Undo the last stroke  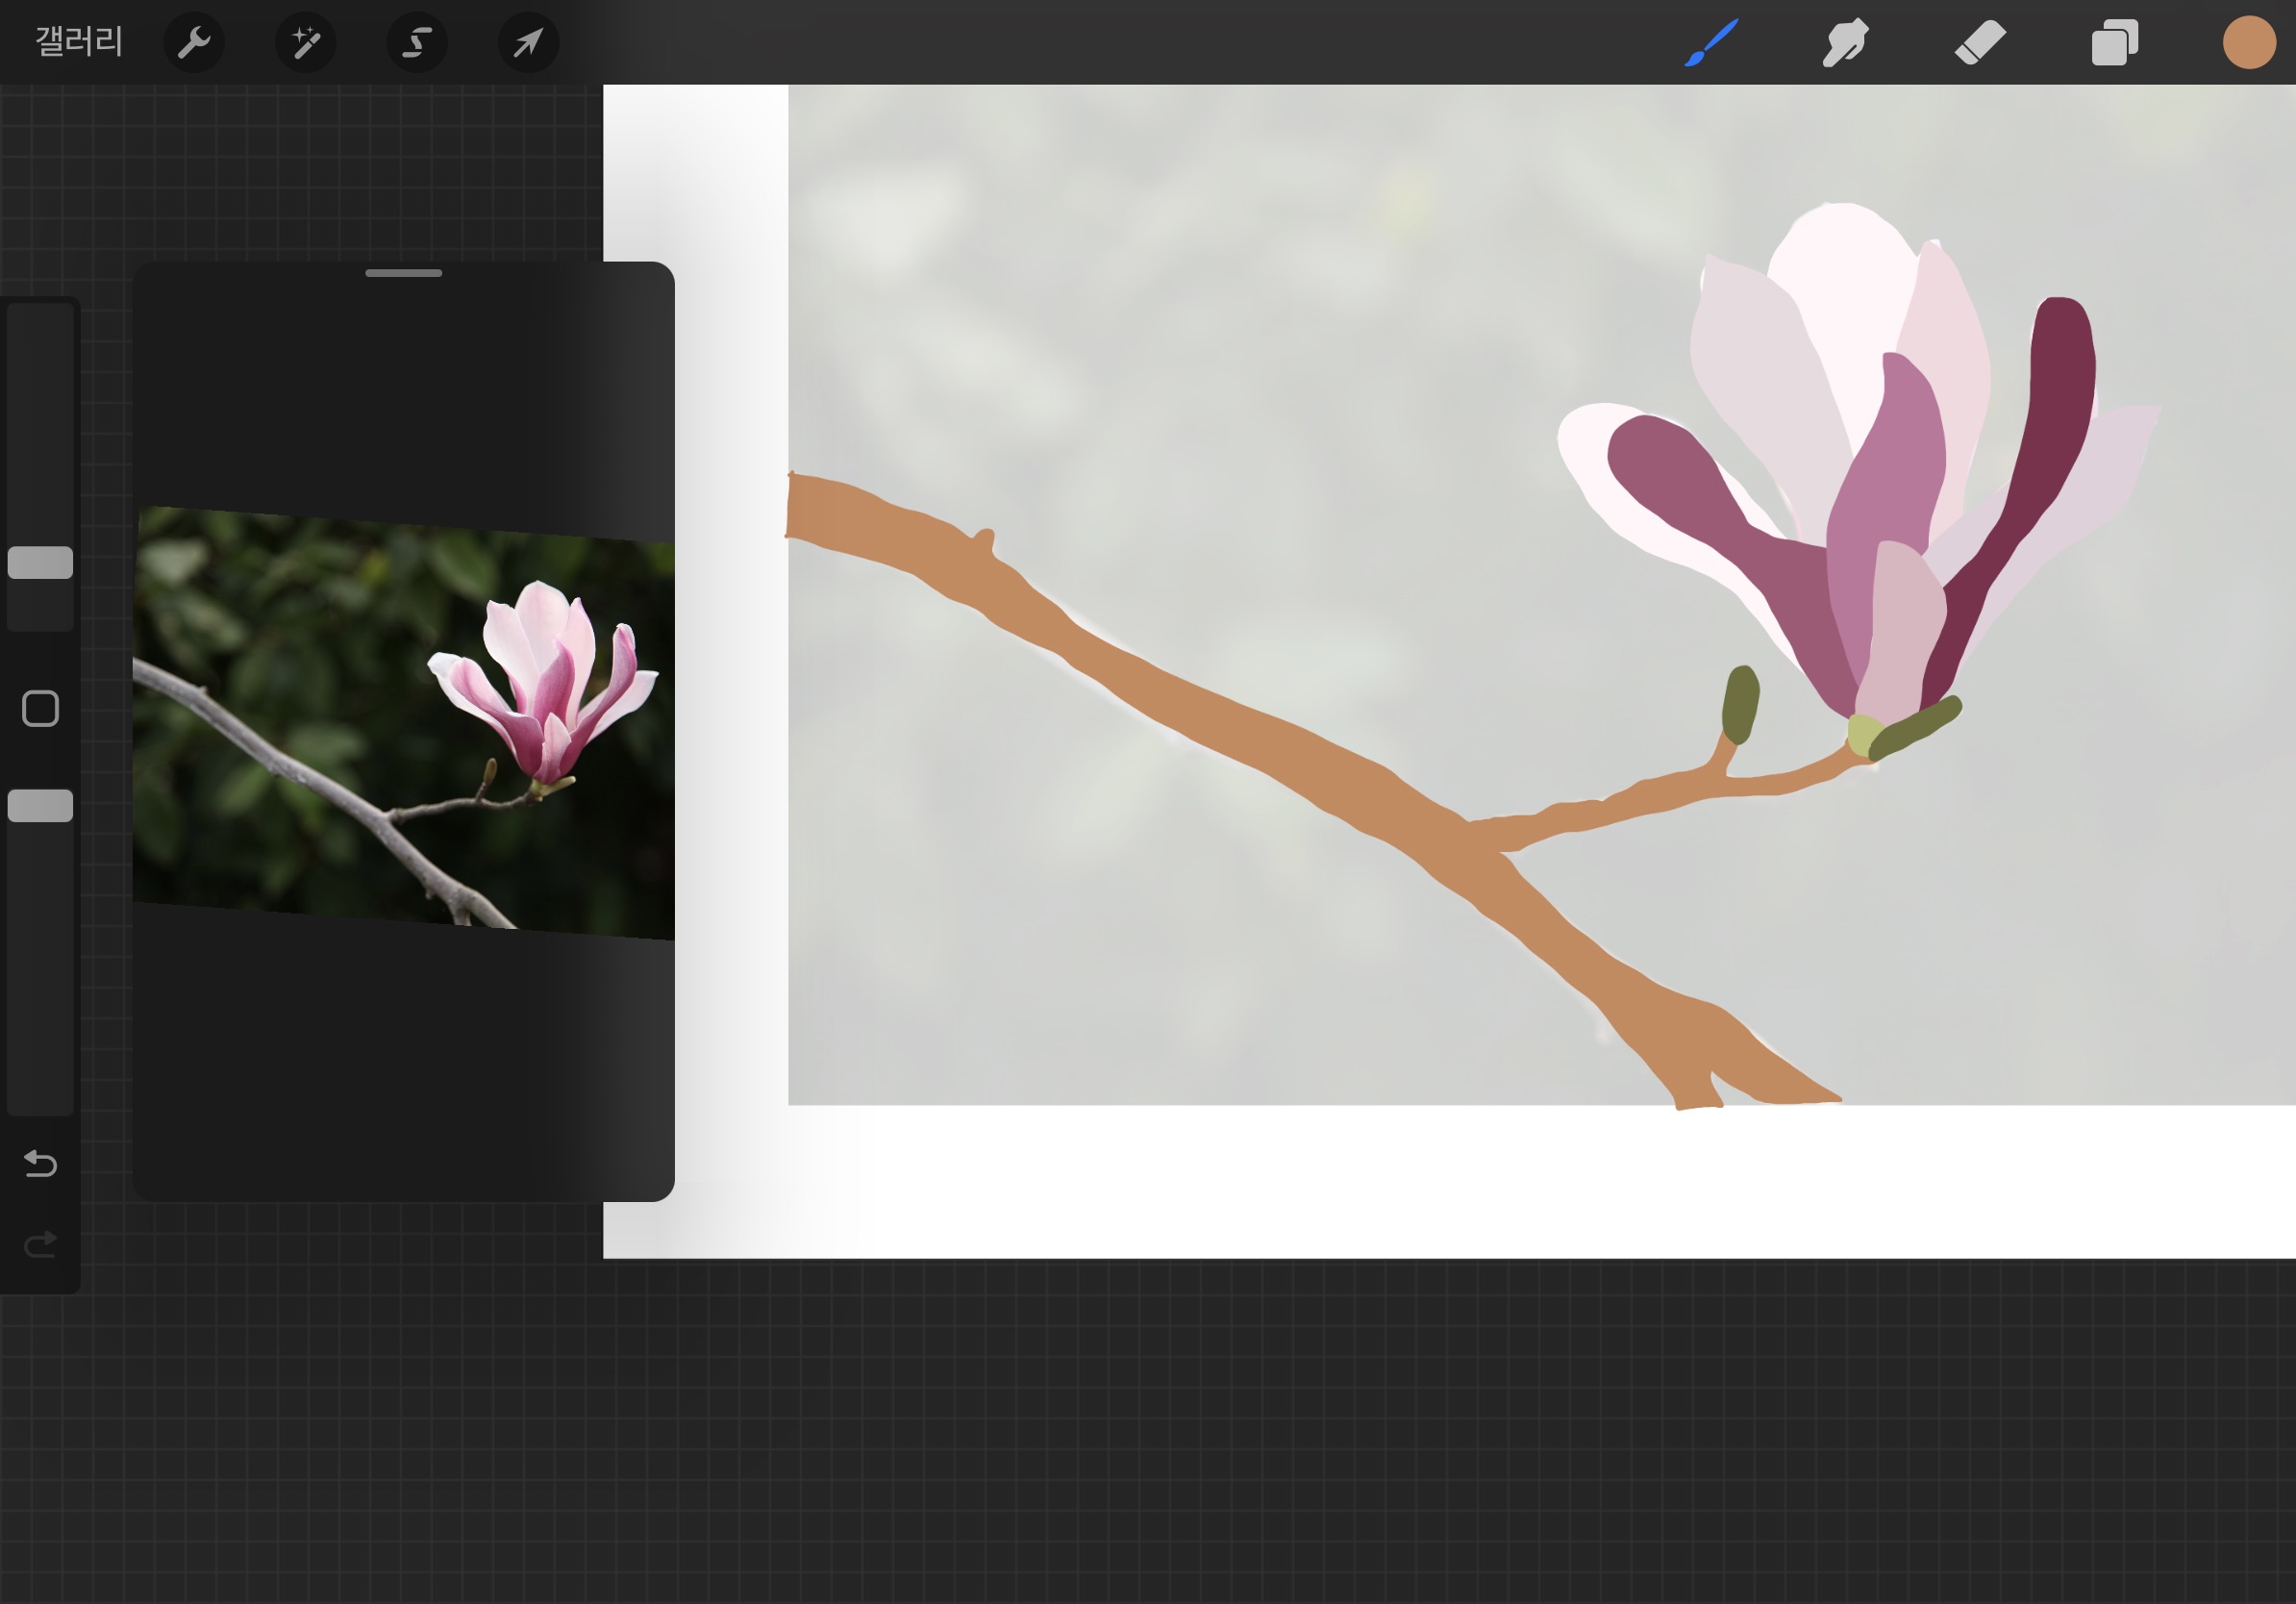coord(40,1163)
